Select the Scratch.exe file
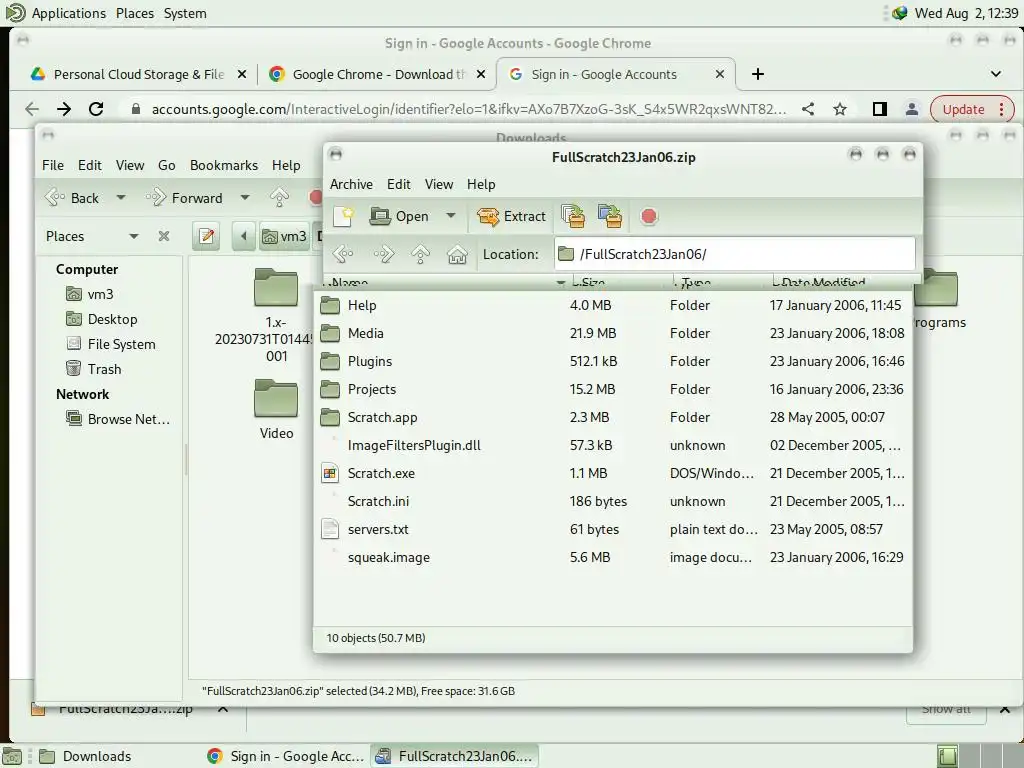 613,473
